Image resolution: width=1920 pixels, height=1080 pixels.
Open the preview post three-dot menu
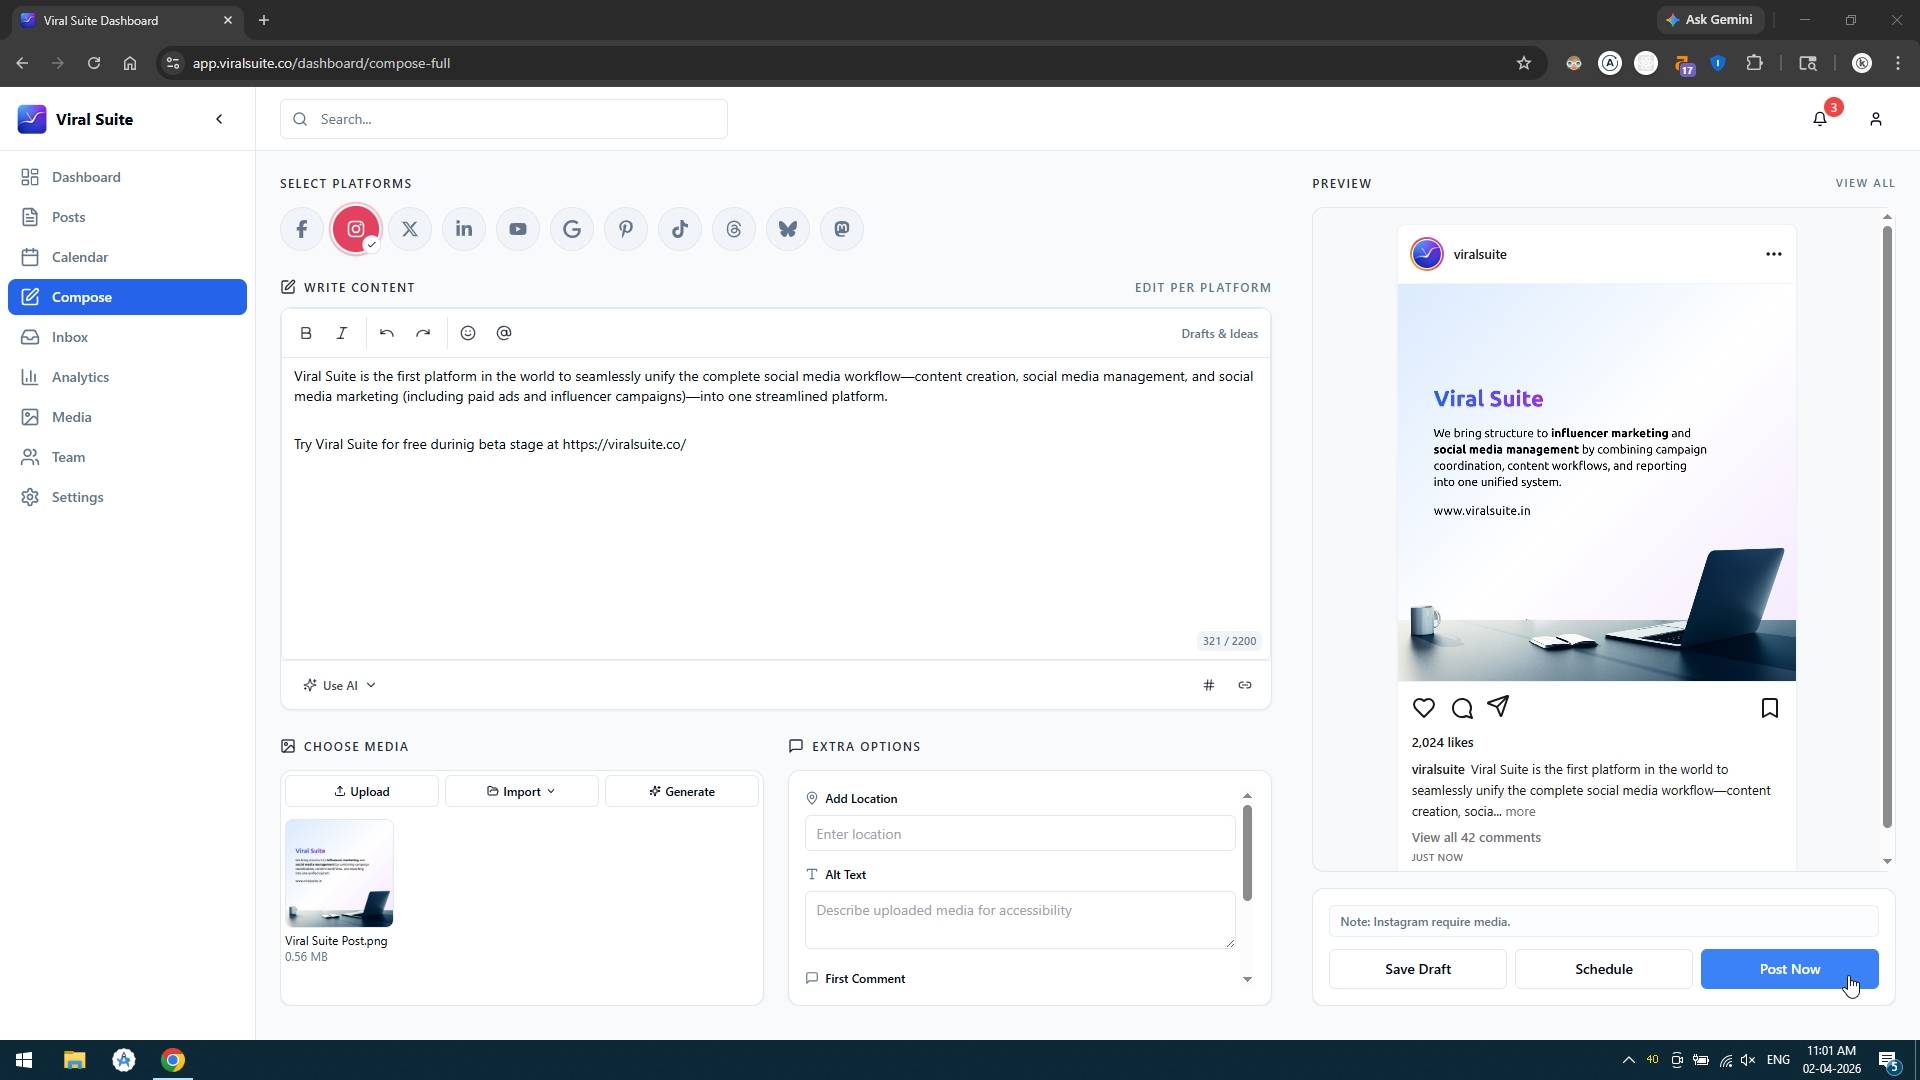[1774, 254]
